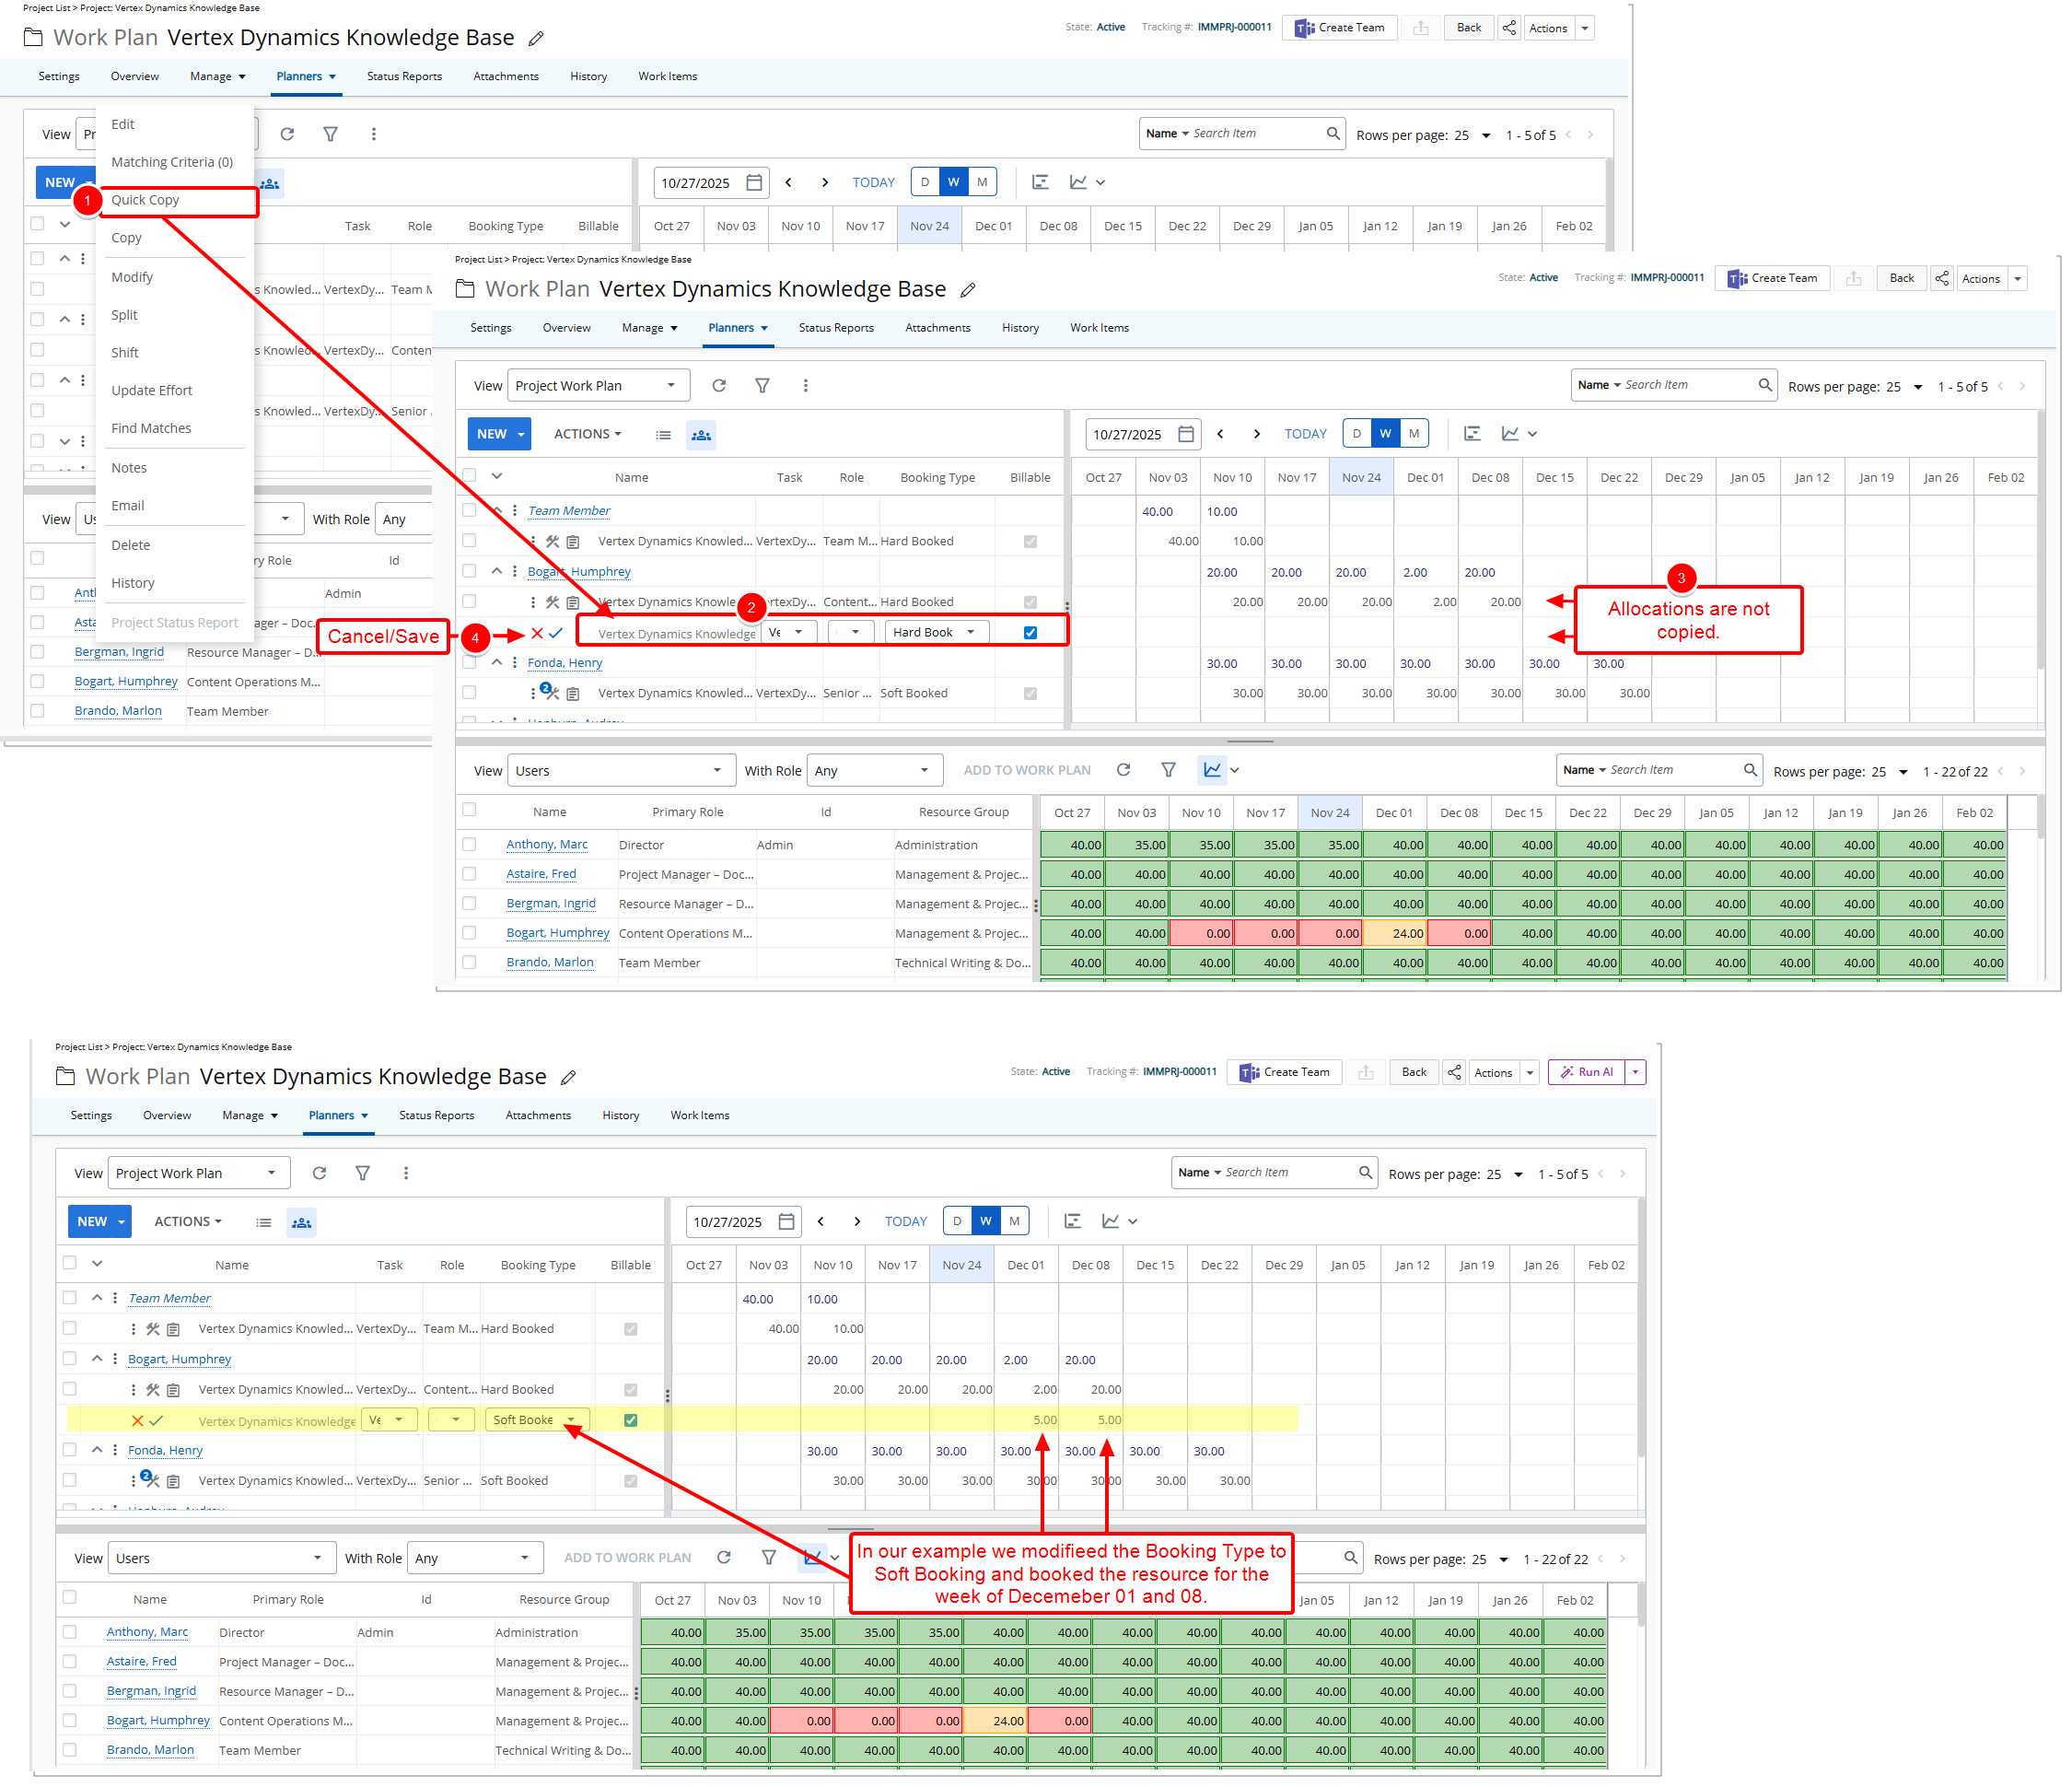Expand the With Role Any dropdown
This screenshot has width=2072, height=1787.
[x=475, y=1558]
